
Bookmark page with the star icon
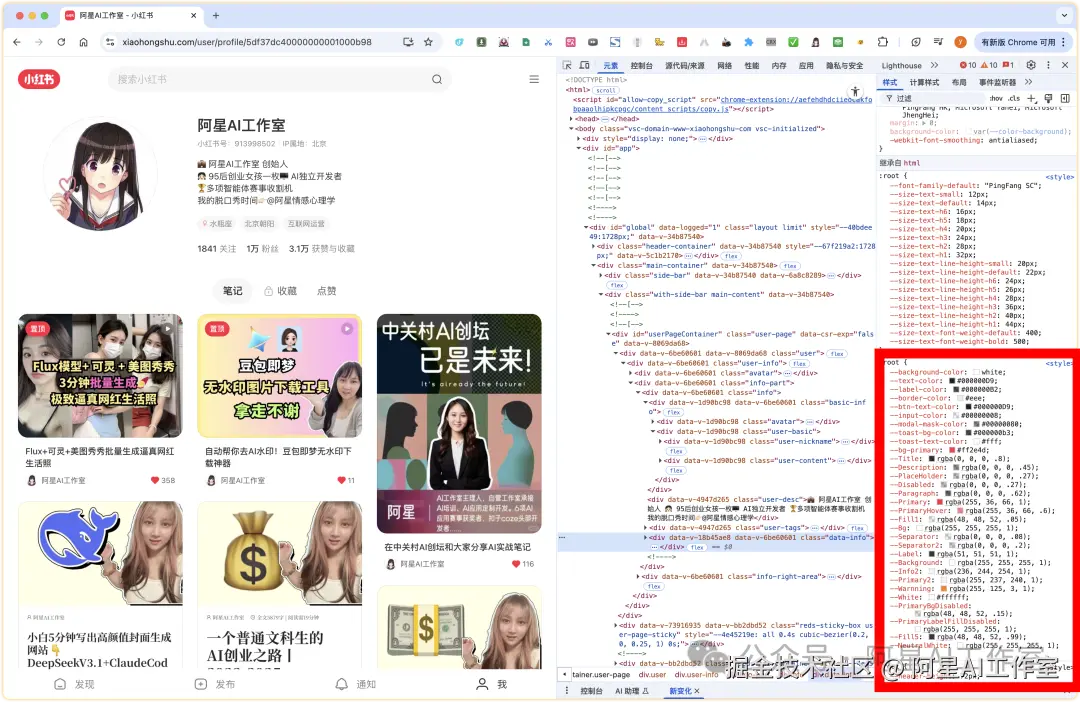(x=428, y=42)
